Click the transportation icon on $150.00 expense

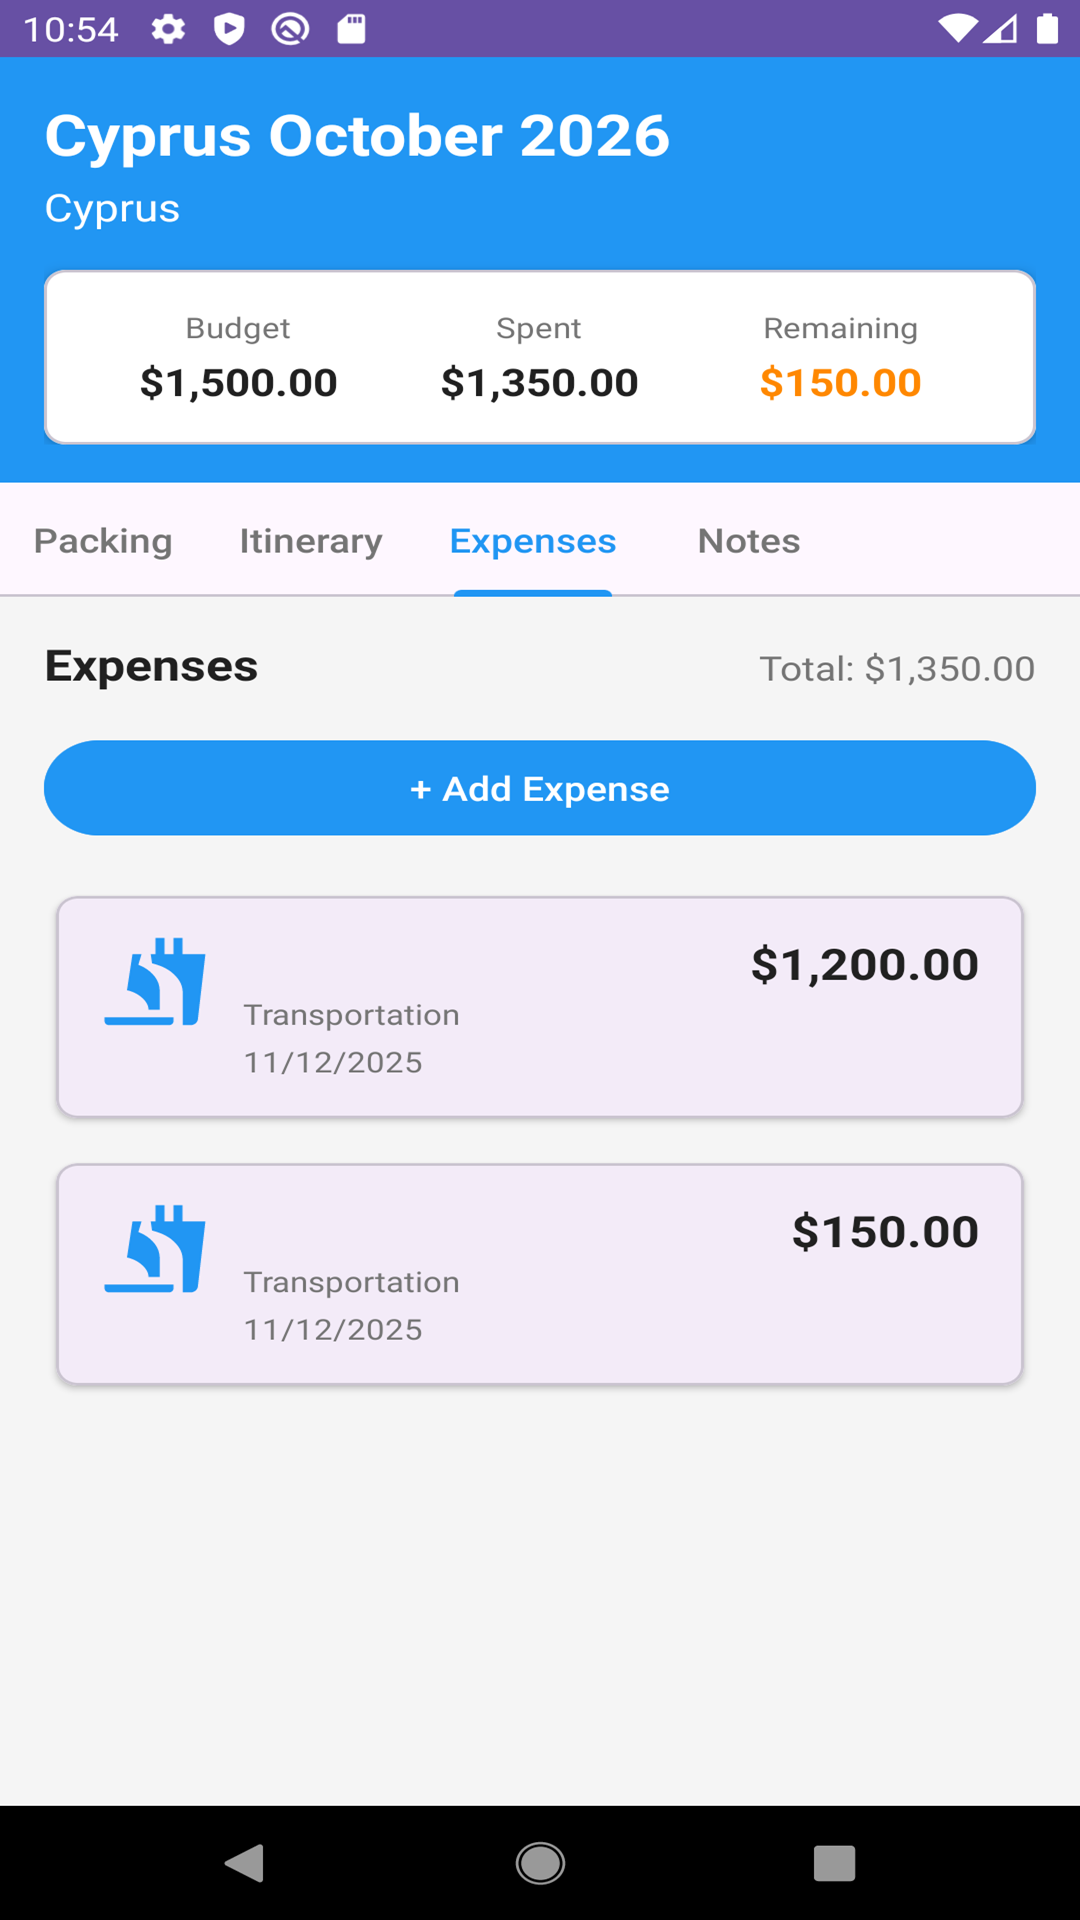(x=155, y=1249)
